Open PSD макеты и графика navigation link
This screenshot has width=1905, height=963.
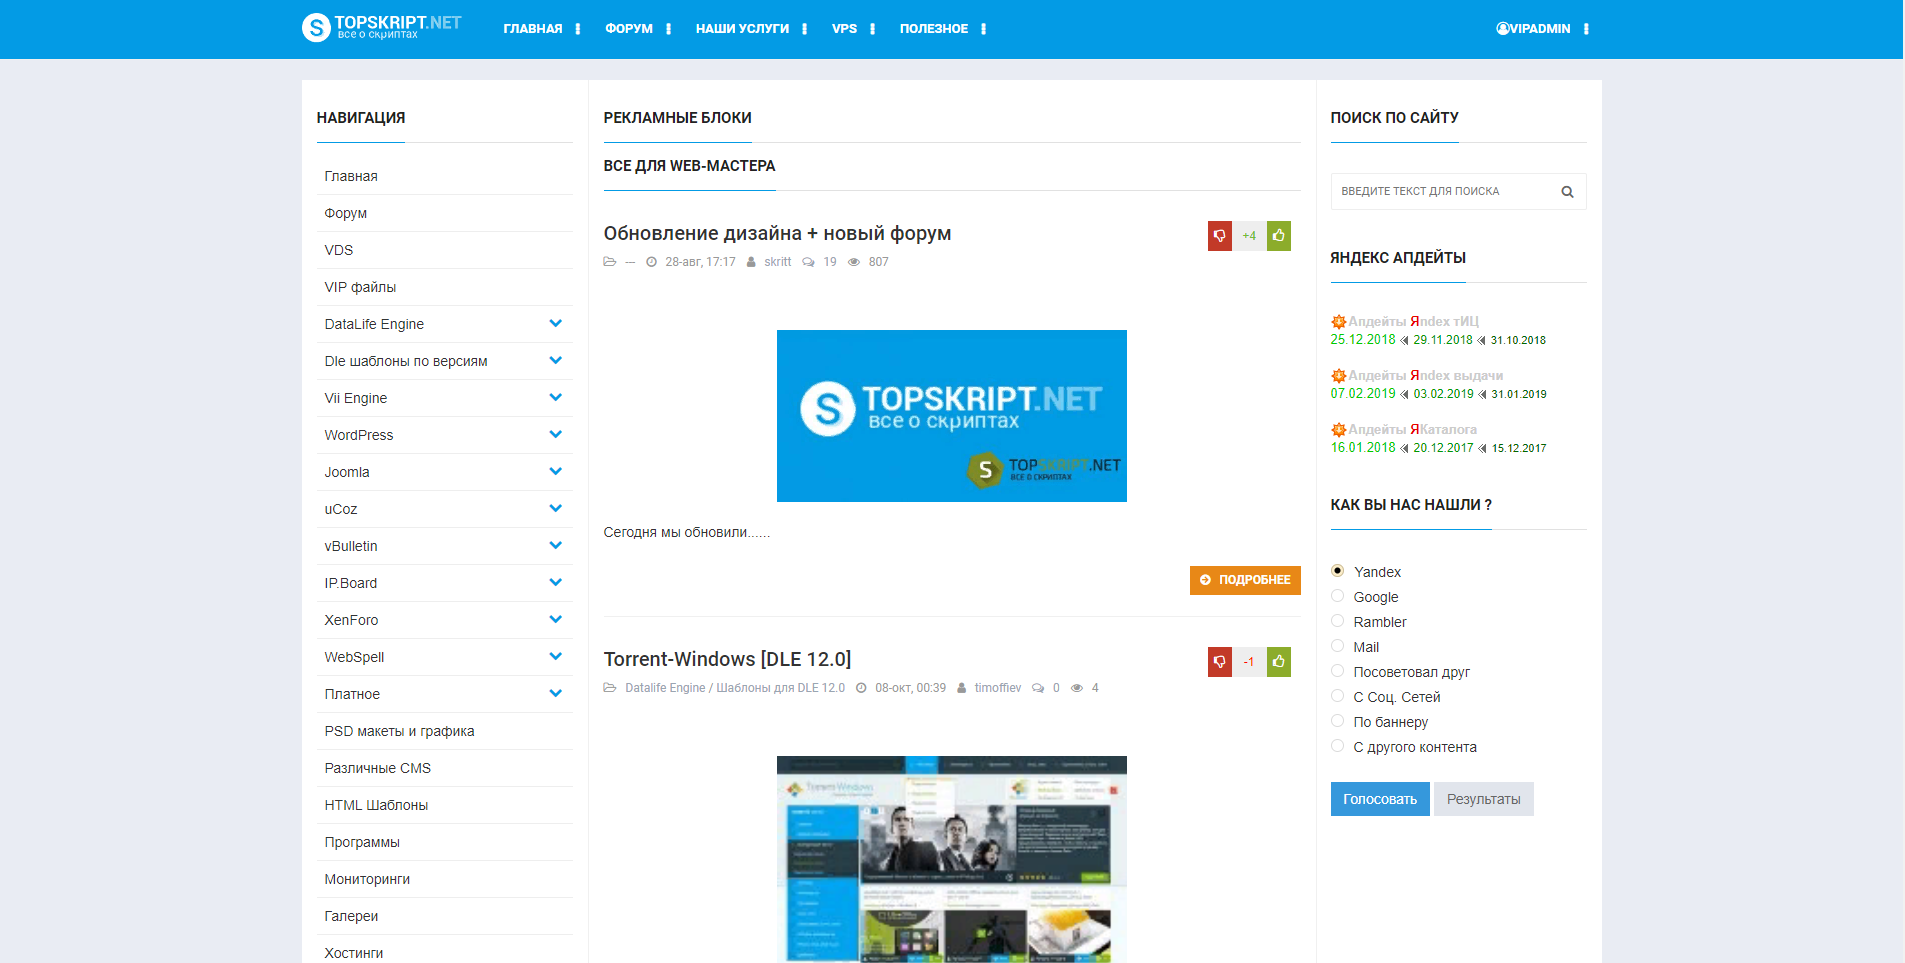tap(399, 731)
